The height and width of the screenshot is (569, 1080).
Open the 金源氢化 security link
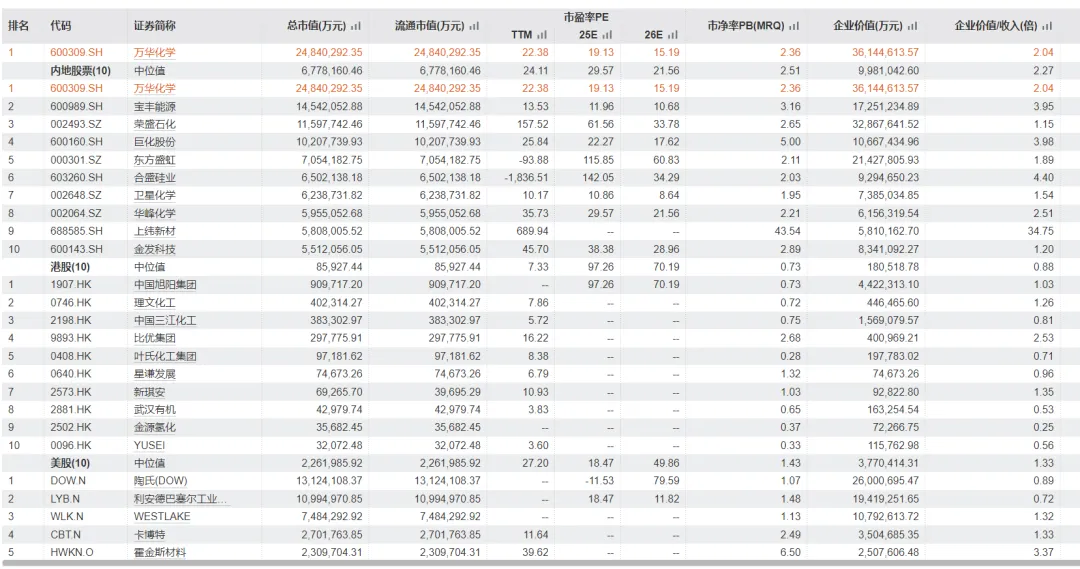coord(154,427)
